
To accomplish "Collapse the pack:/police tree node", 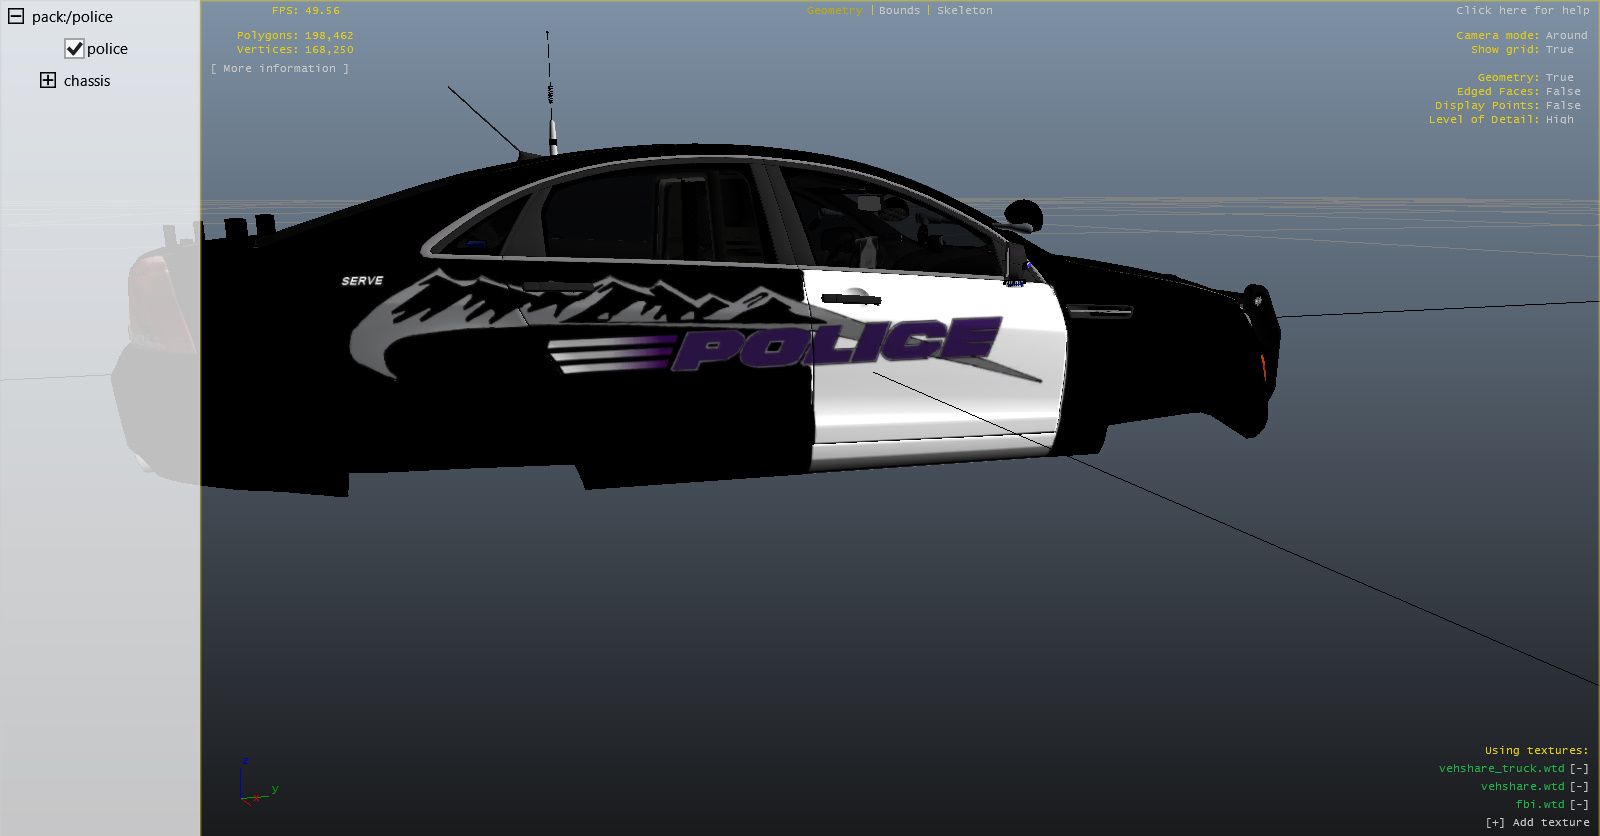I will point(16,17).
